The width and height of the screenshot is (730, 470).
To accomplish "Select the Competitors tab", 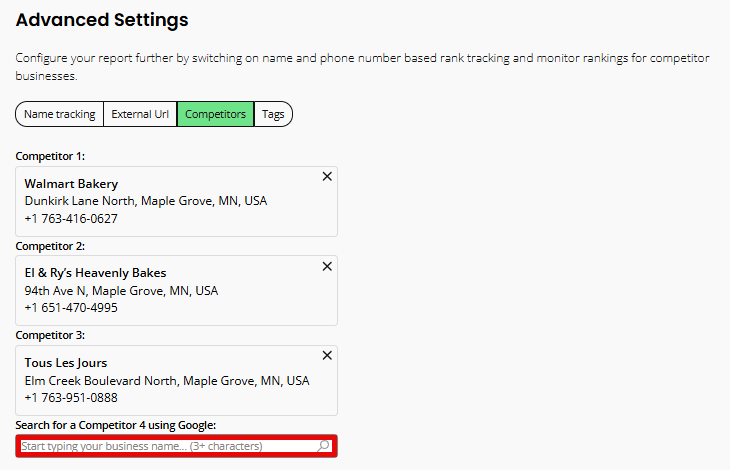I will tap(215, 114).
